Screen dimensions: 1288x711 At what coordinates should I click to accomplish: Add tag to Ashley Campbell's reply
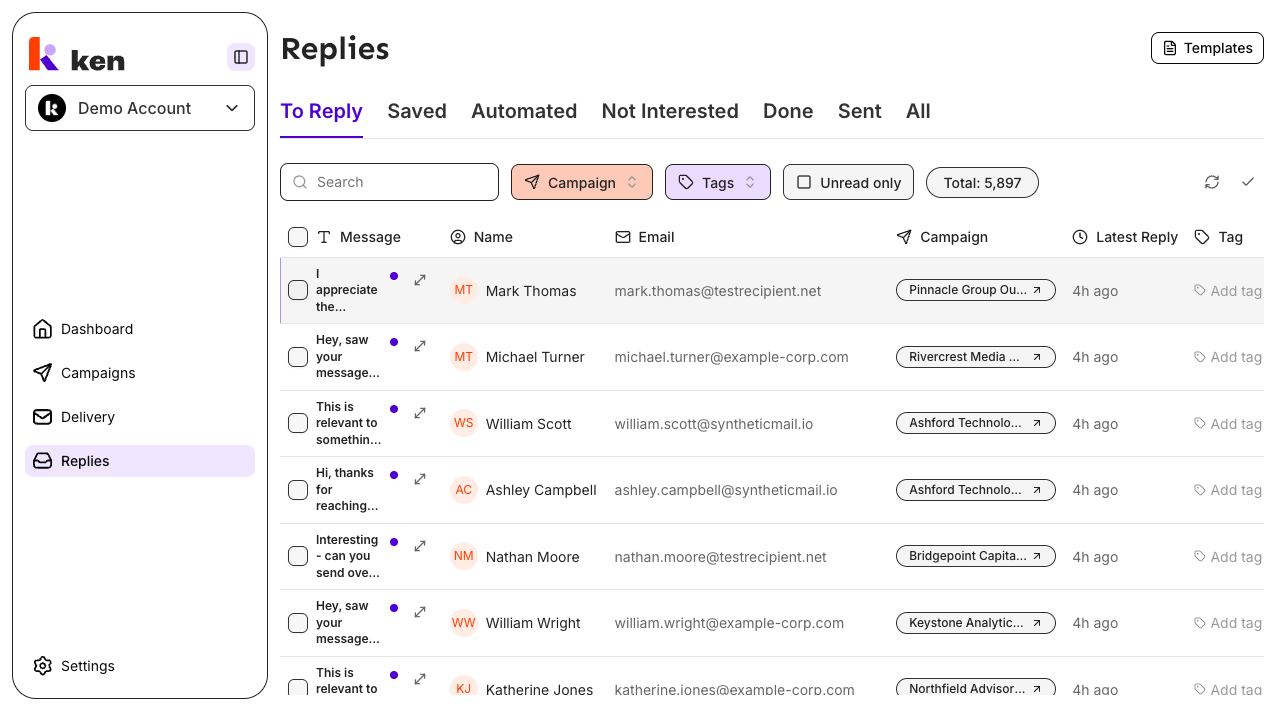(1228, 490)
